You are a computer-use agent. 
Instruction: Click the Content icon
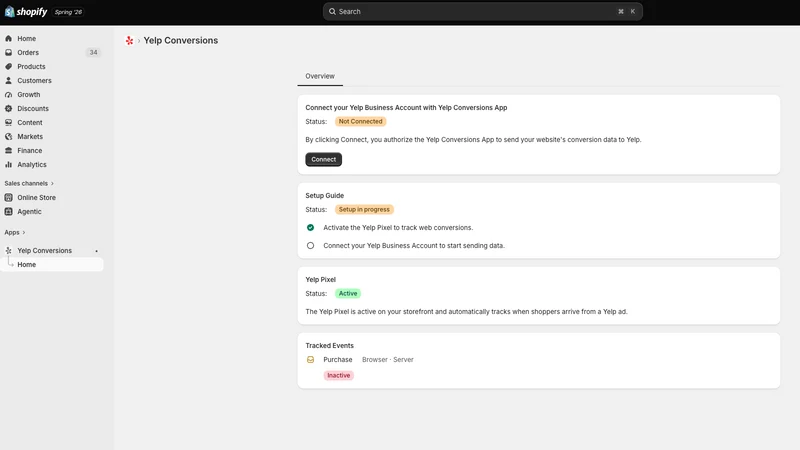tap(9, 122)
